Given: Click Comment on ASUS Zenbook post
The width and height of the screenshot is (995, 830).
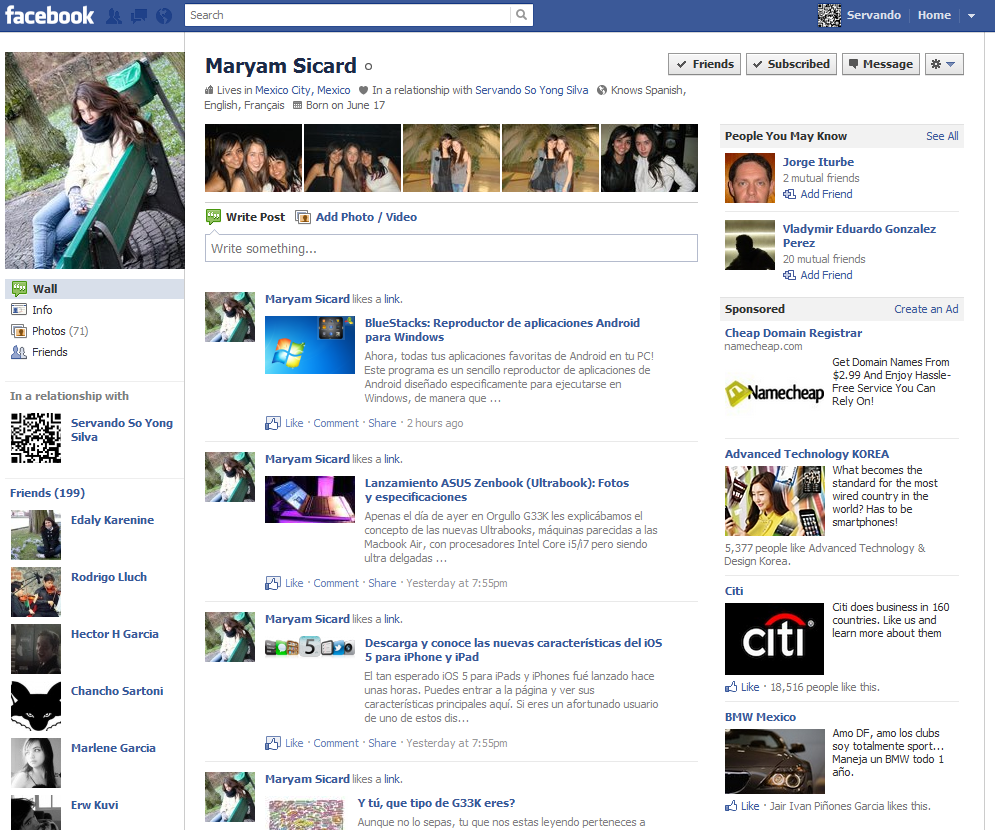Looking at the screenshot, I should 336,583.
